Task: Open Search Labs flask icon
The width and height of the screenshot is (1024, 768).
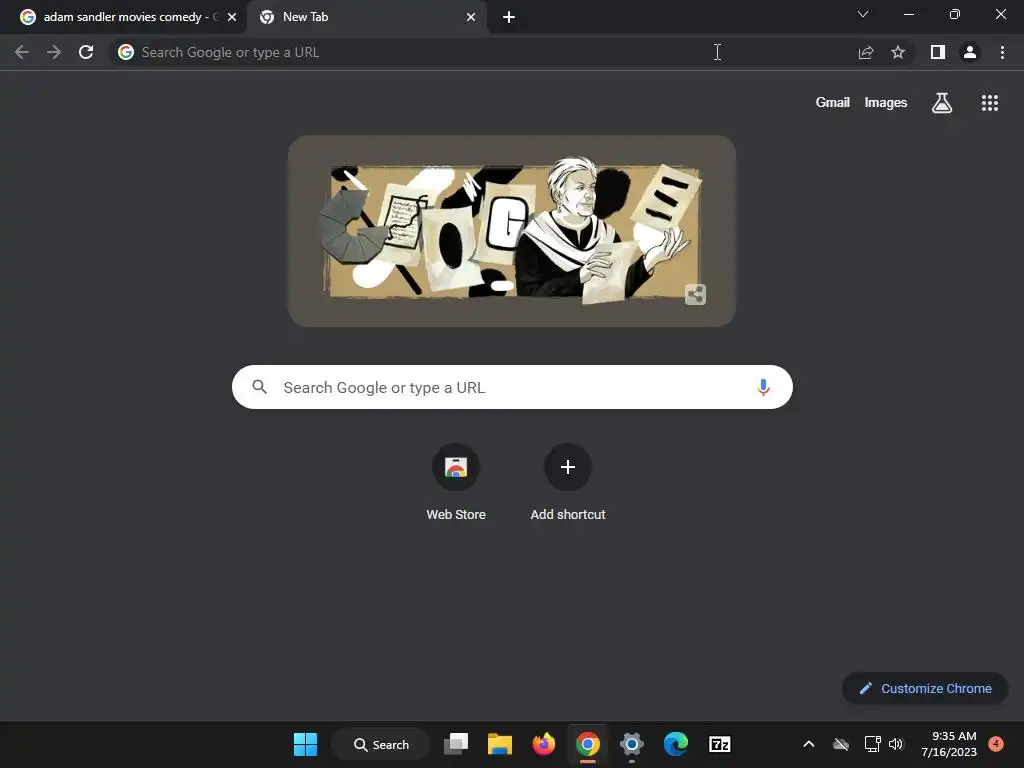Action: [x=942, y=103]
